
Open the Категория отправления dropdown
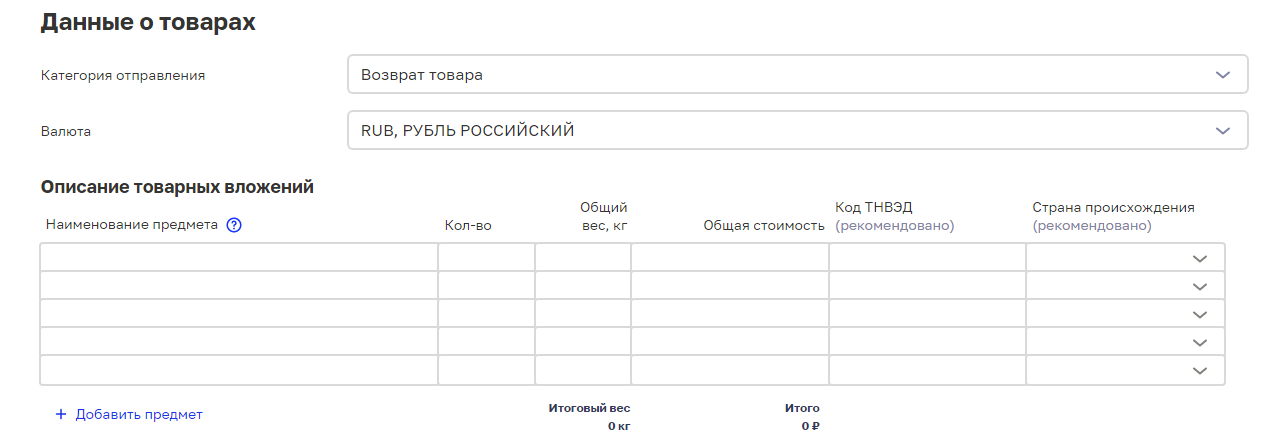[798, 75]
